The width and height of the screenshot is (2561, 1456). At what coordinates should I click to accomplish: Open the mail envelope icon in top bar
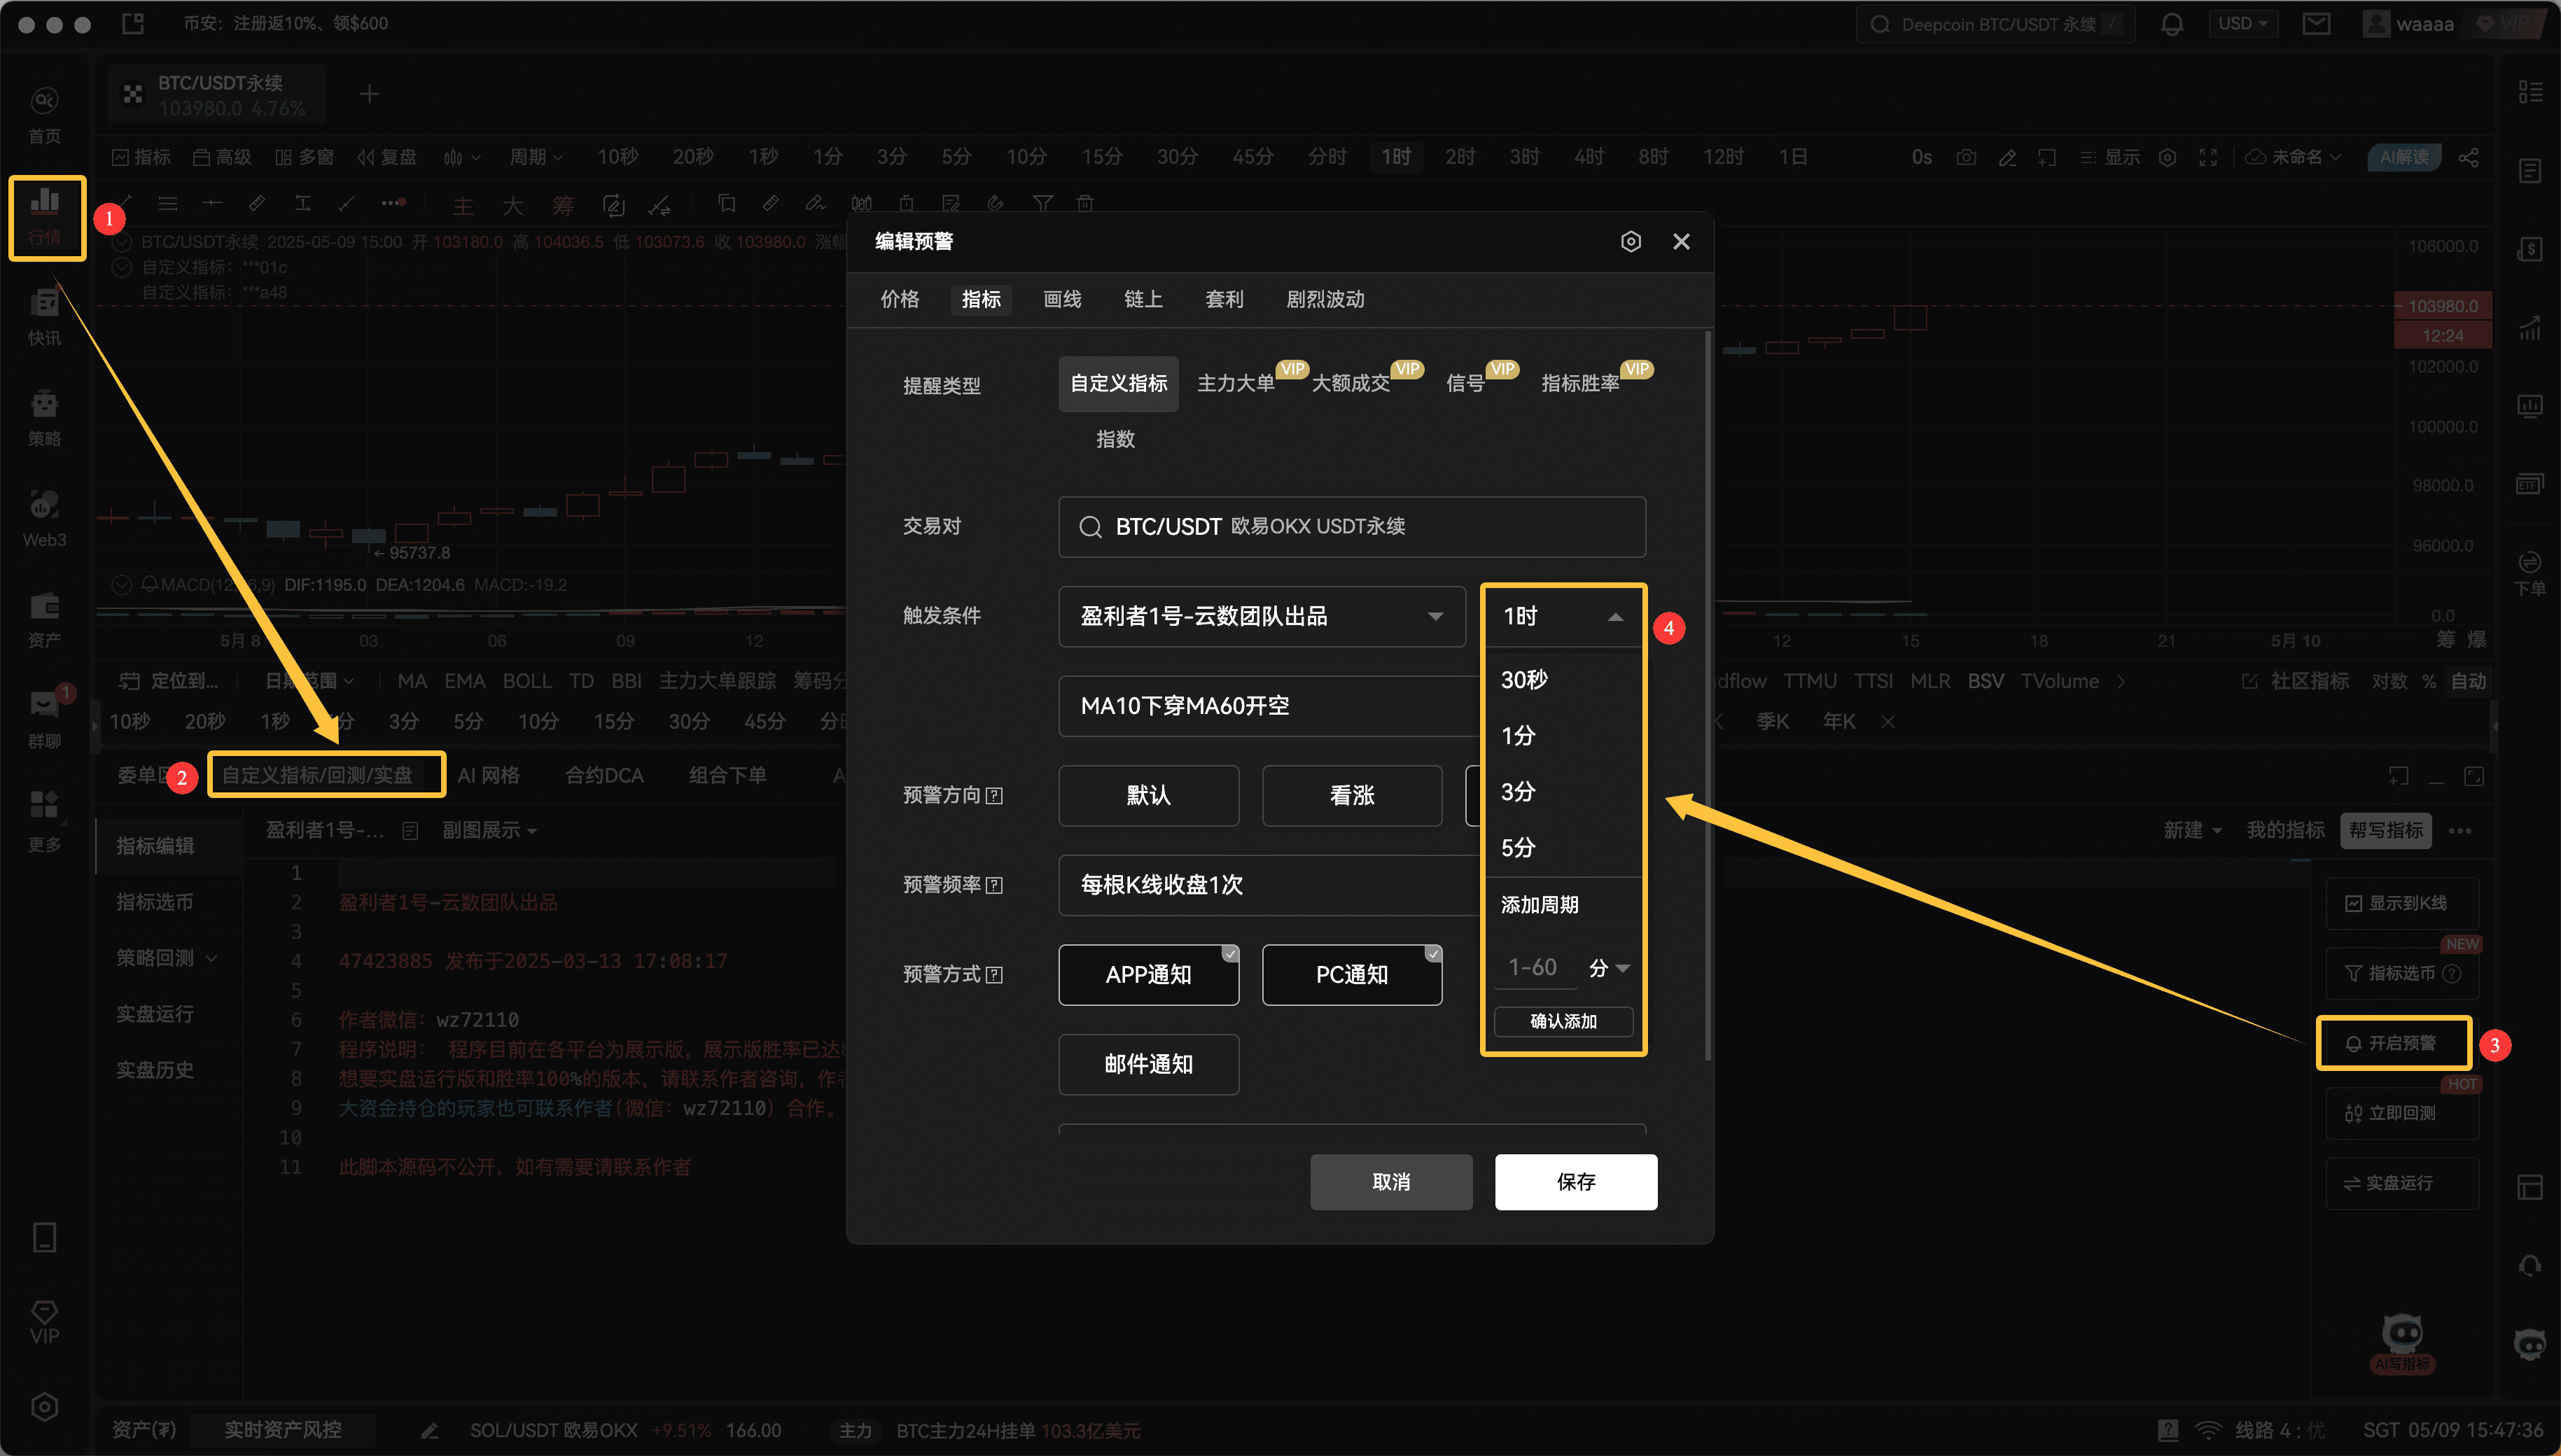[x=2316, y=24]
